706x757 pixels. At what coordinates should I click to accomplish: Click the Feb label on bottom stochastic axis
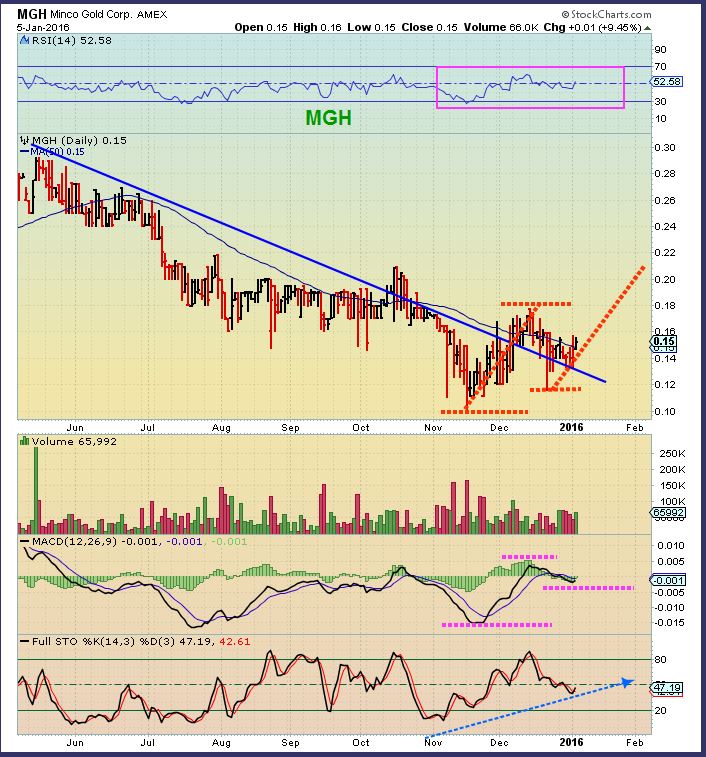[x=635, y=742]
